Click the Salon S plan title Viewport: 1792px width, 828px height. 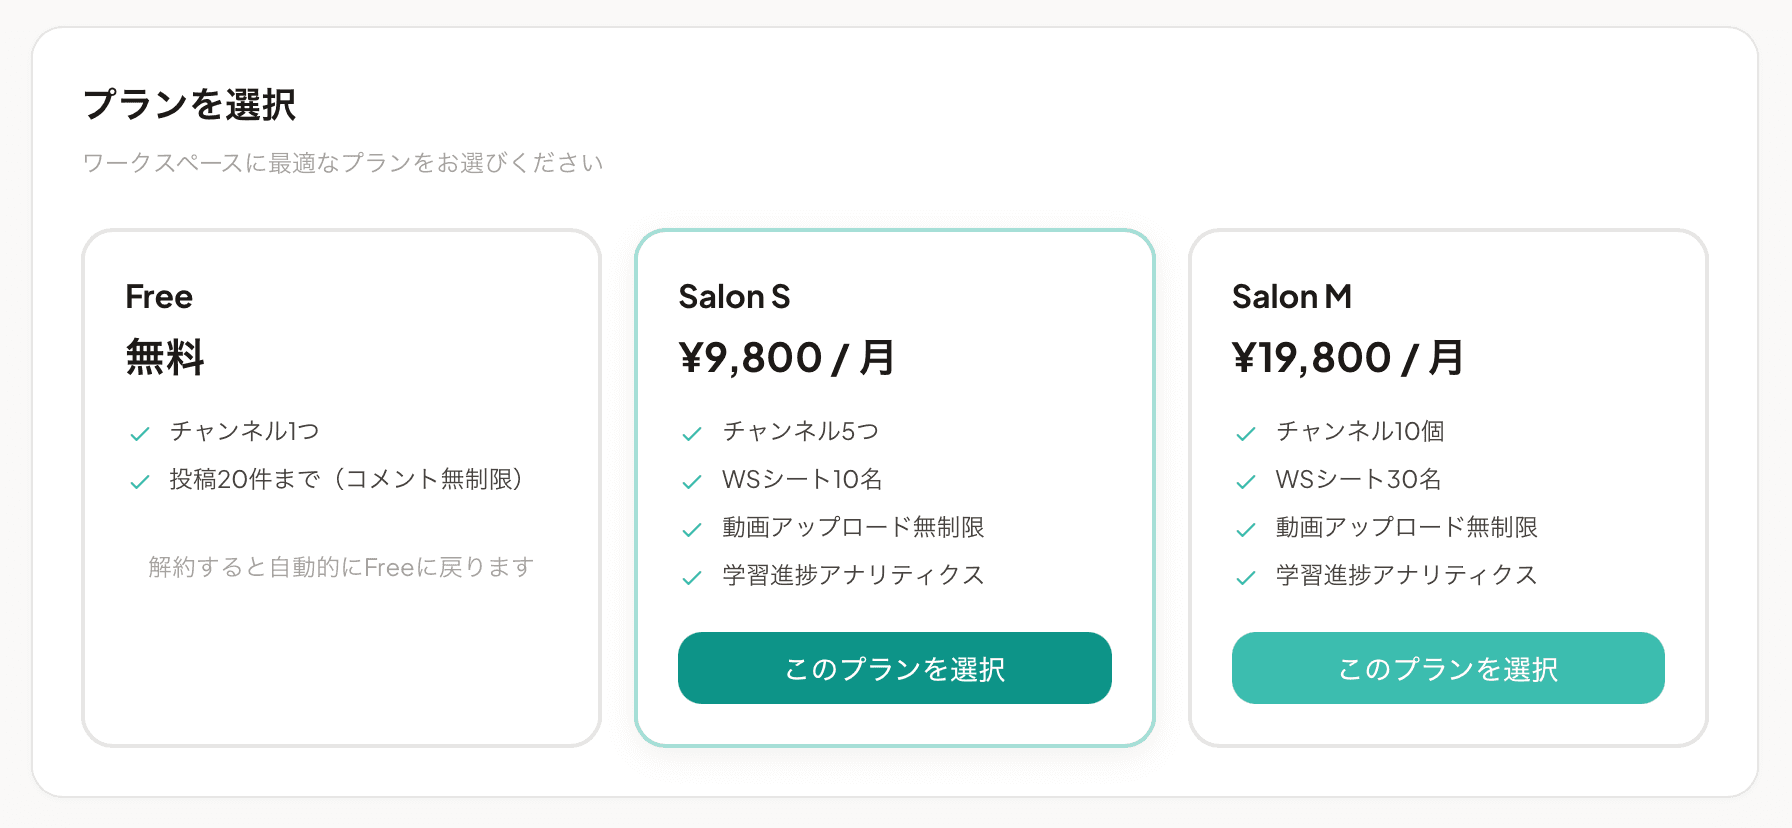(x=735, y=297)
